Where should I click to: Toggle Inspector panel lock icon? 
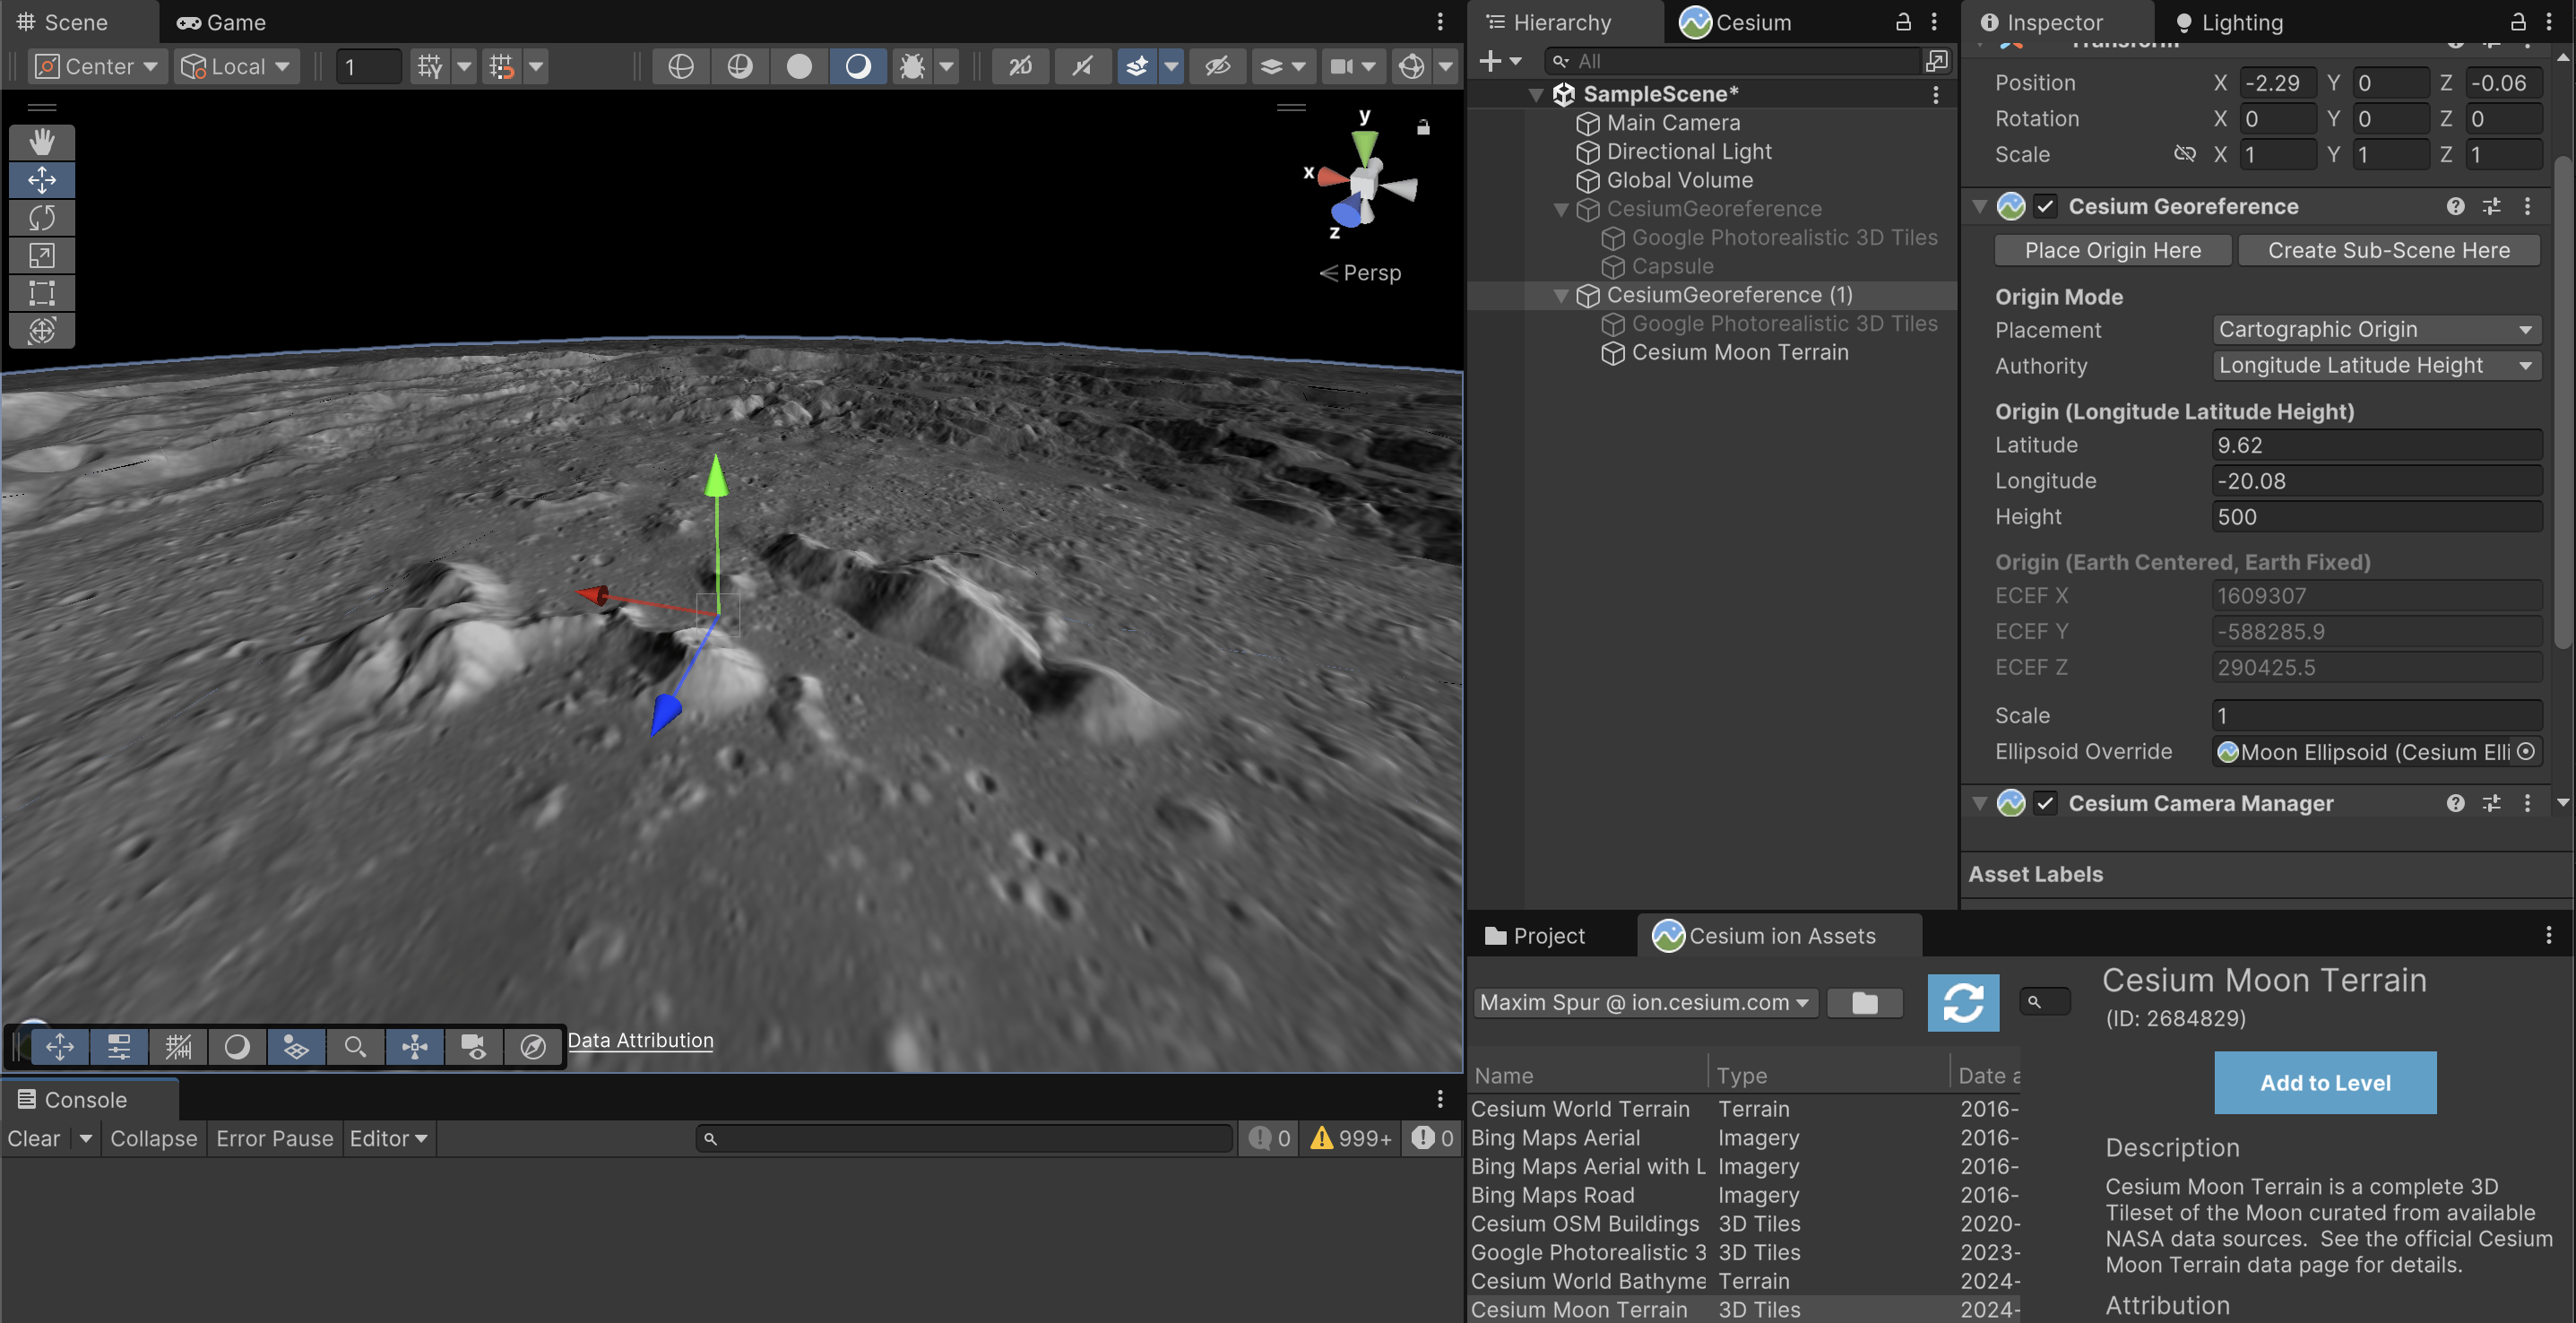tap(2519, 22)
